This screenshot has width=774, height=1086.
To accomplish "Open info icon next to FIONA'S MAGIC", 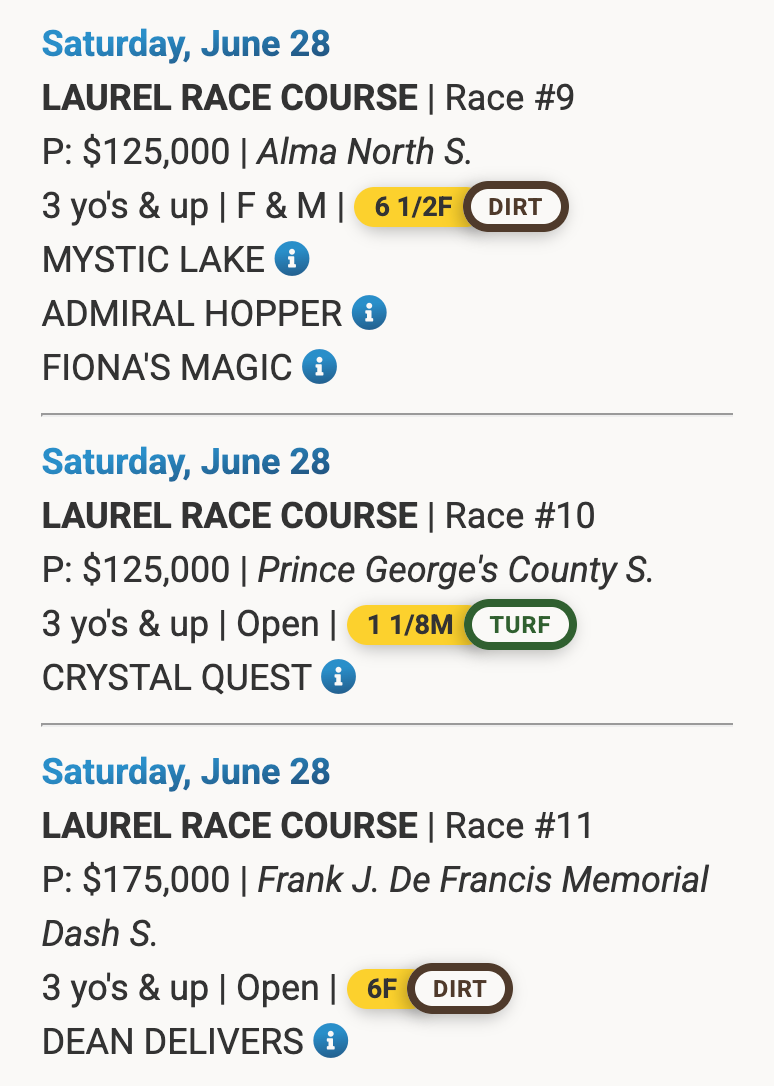I will click(319, 366).
